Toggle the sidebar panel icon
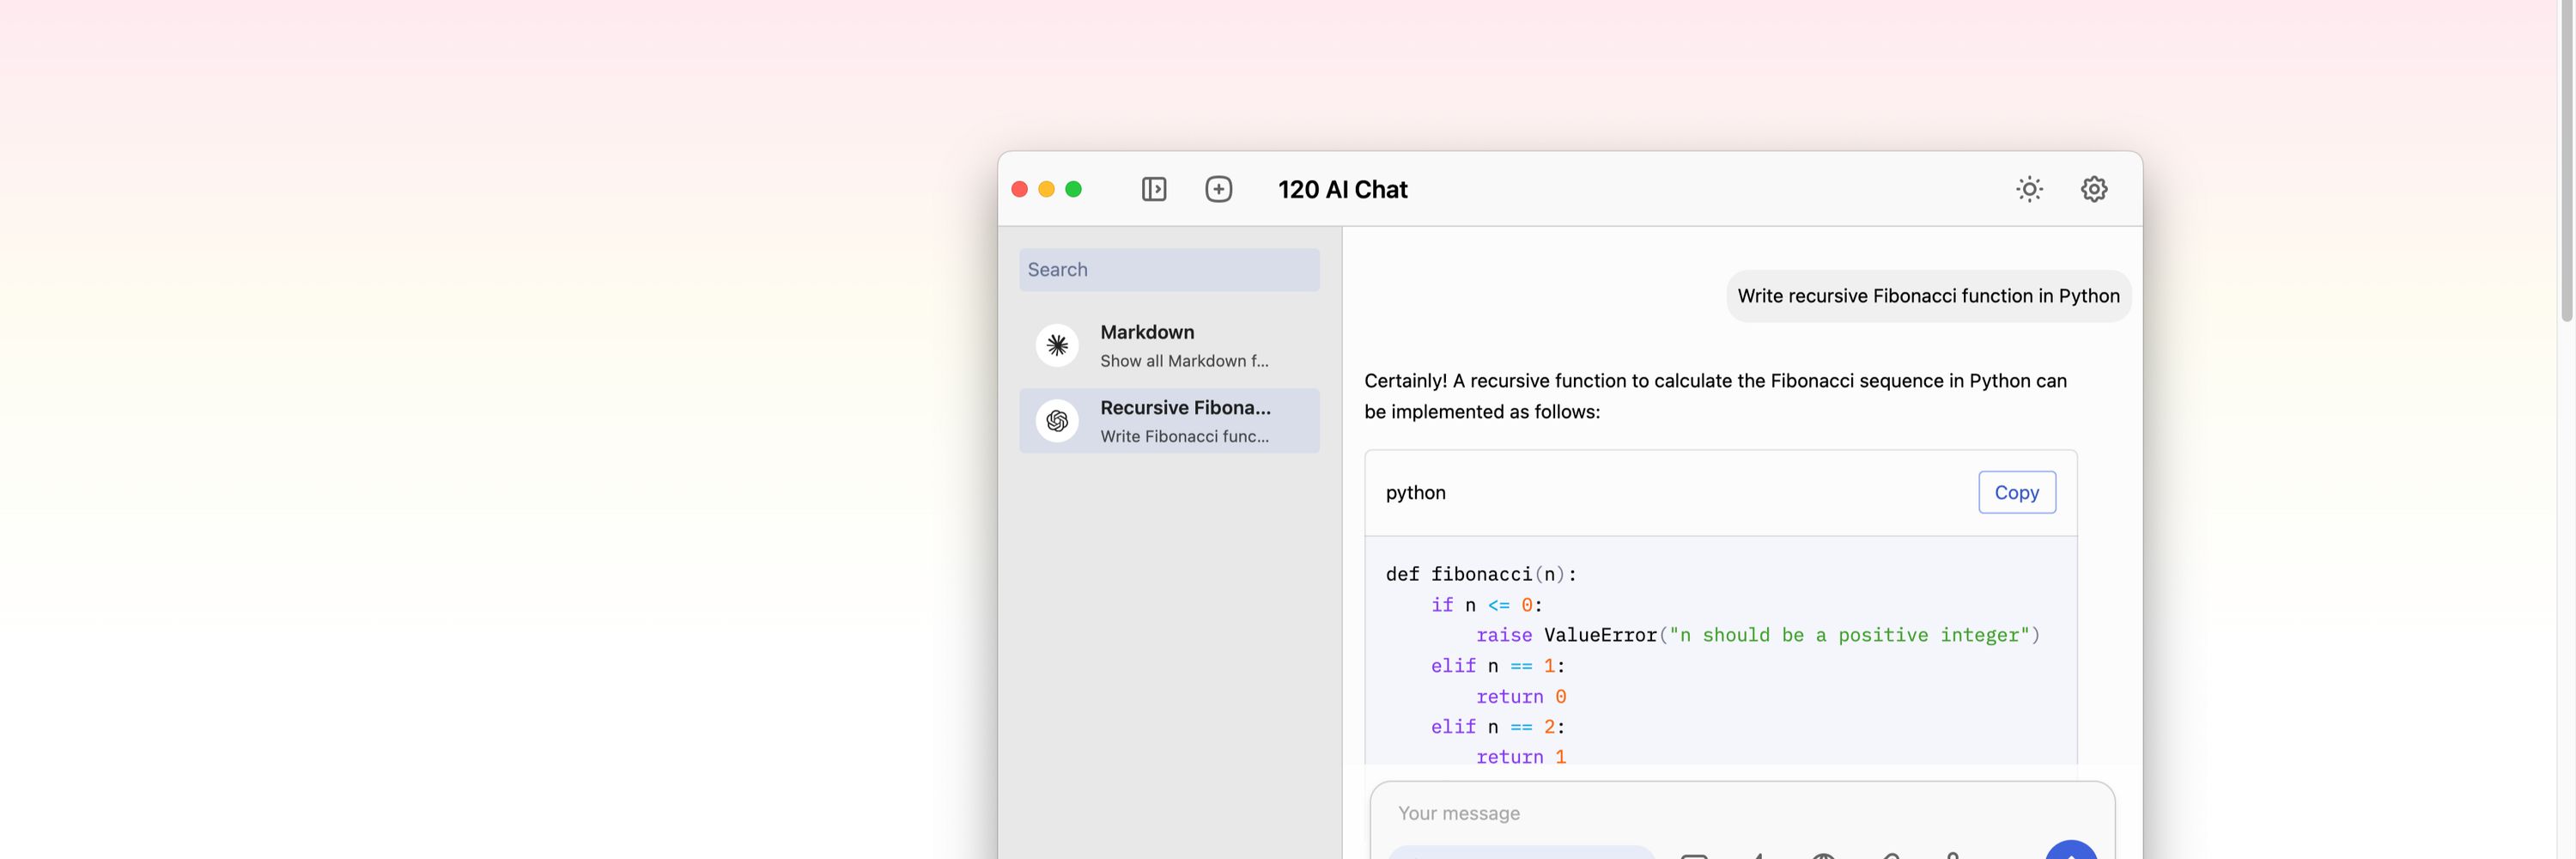The image size is (2576, 859). click(x=1154, y=189)
